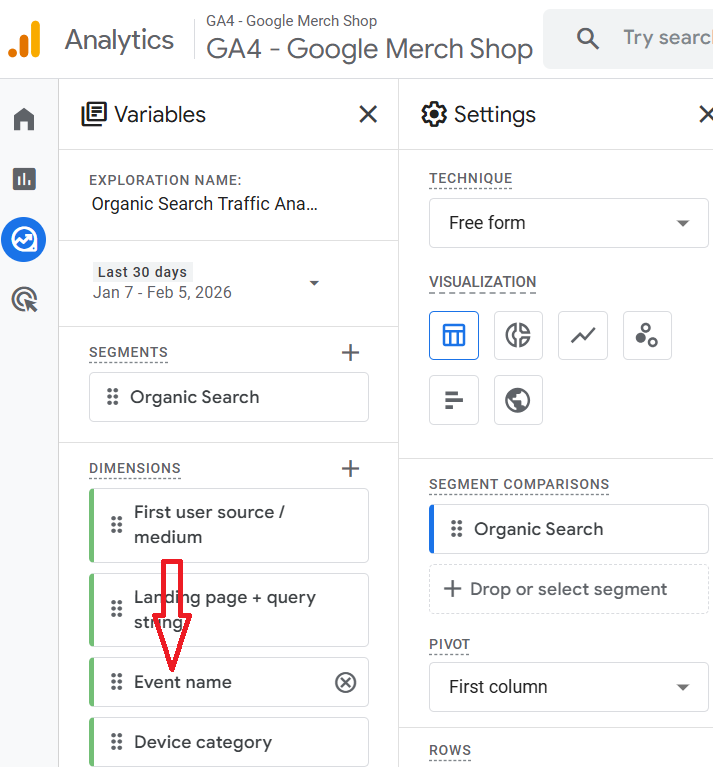The image size is (713, 767).
Task: Select the geo map visualization
Action: (x=518, y=400)
